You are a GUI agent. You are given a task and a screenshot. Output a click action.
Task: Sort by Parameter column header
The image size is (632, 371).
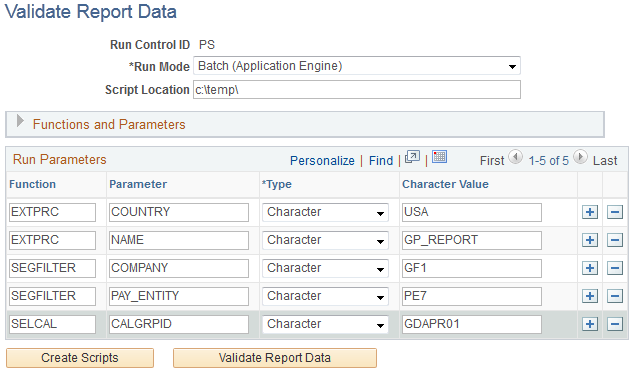coord(138,184)
